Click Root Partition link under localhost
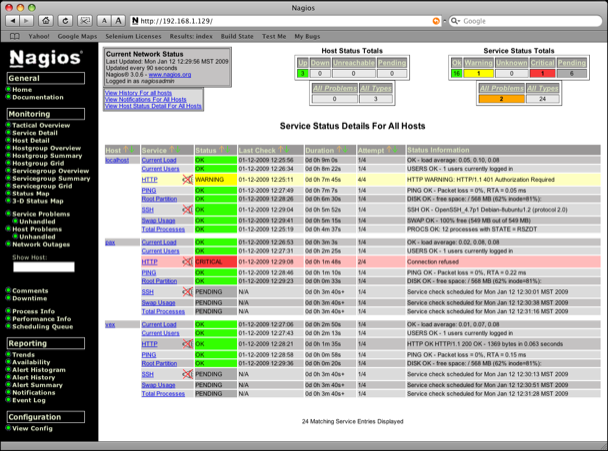The image size is (608, 451). tap(159, 199)
